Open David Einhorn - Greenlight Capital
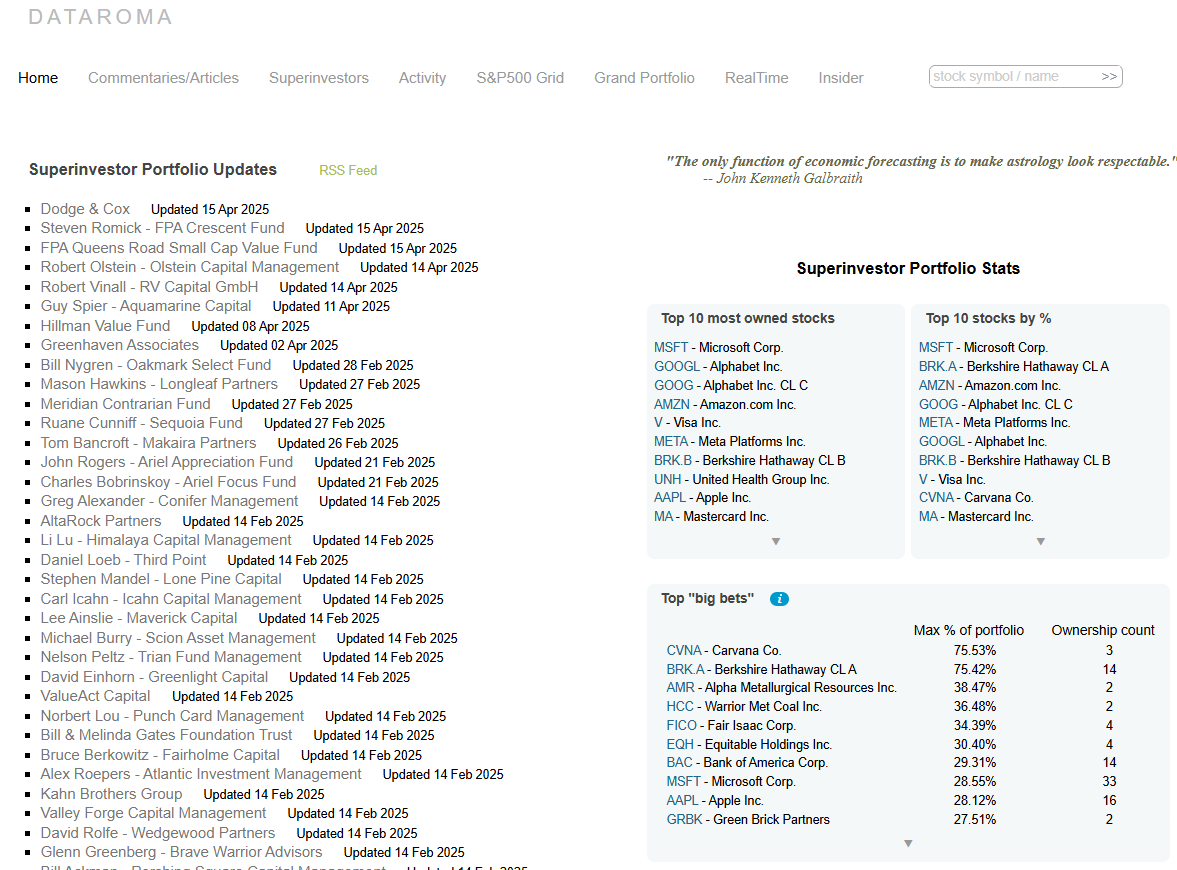Image resolution: width=1177 pixels, height=870 pixels. (154, 677)
